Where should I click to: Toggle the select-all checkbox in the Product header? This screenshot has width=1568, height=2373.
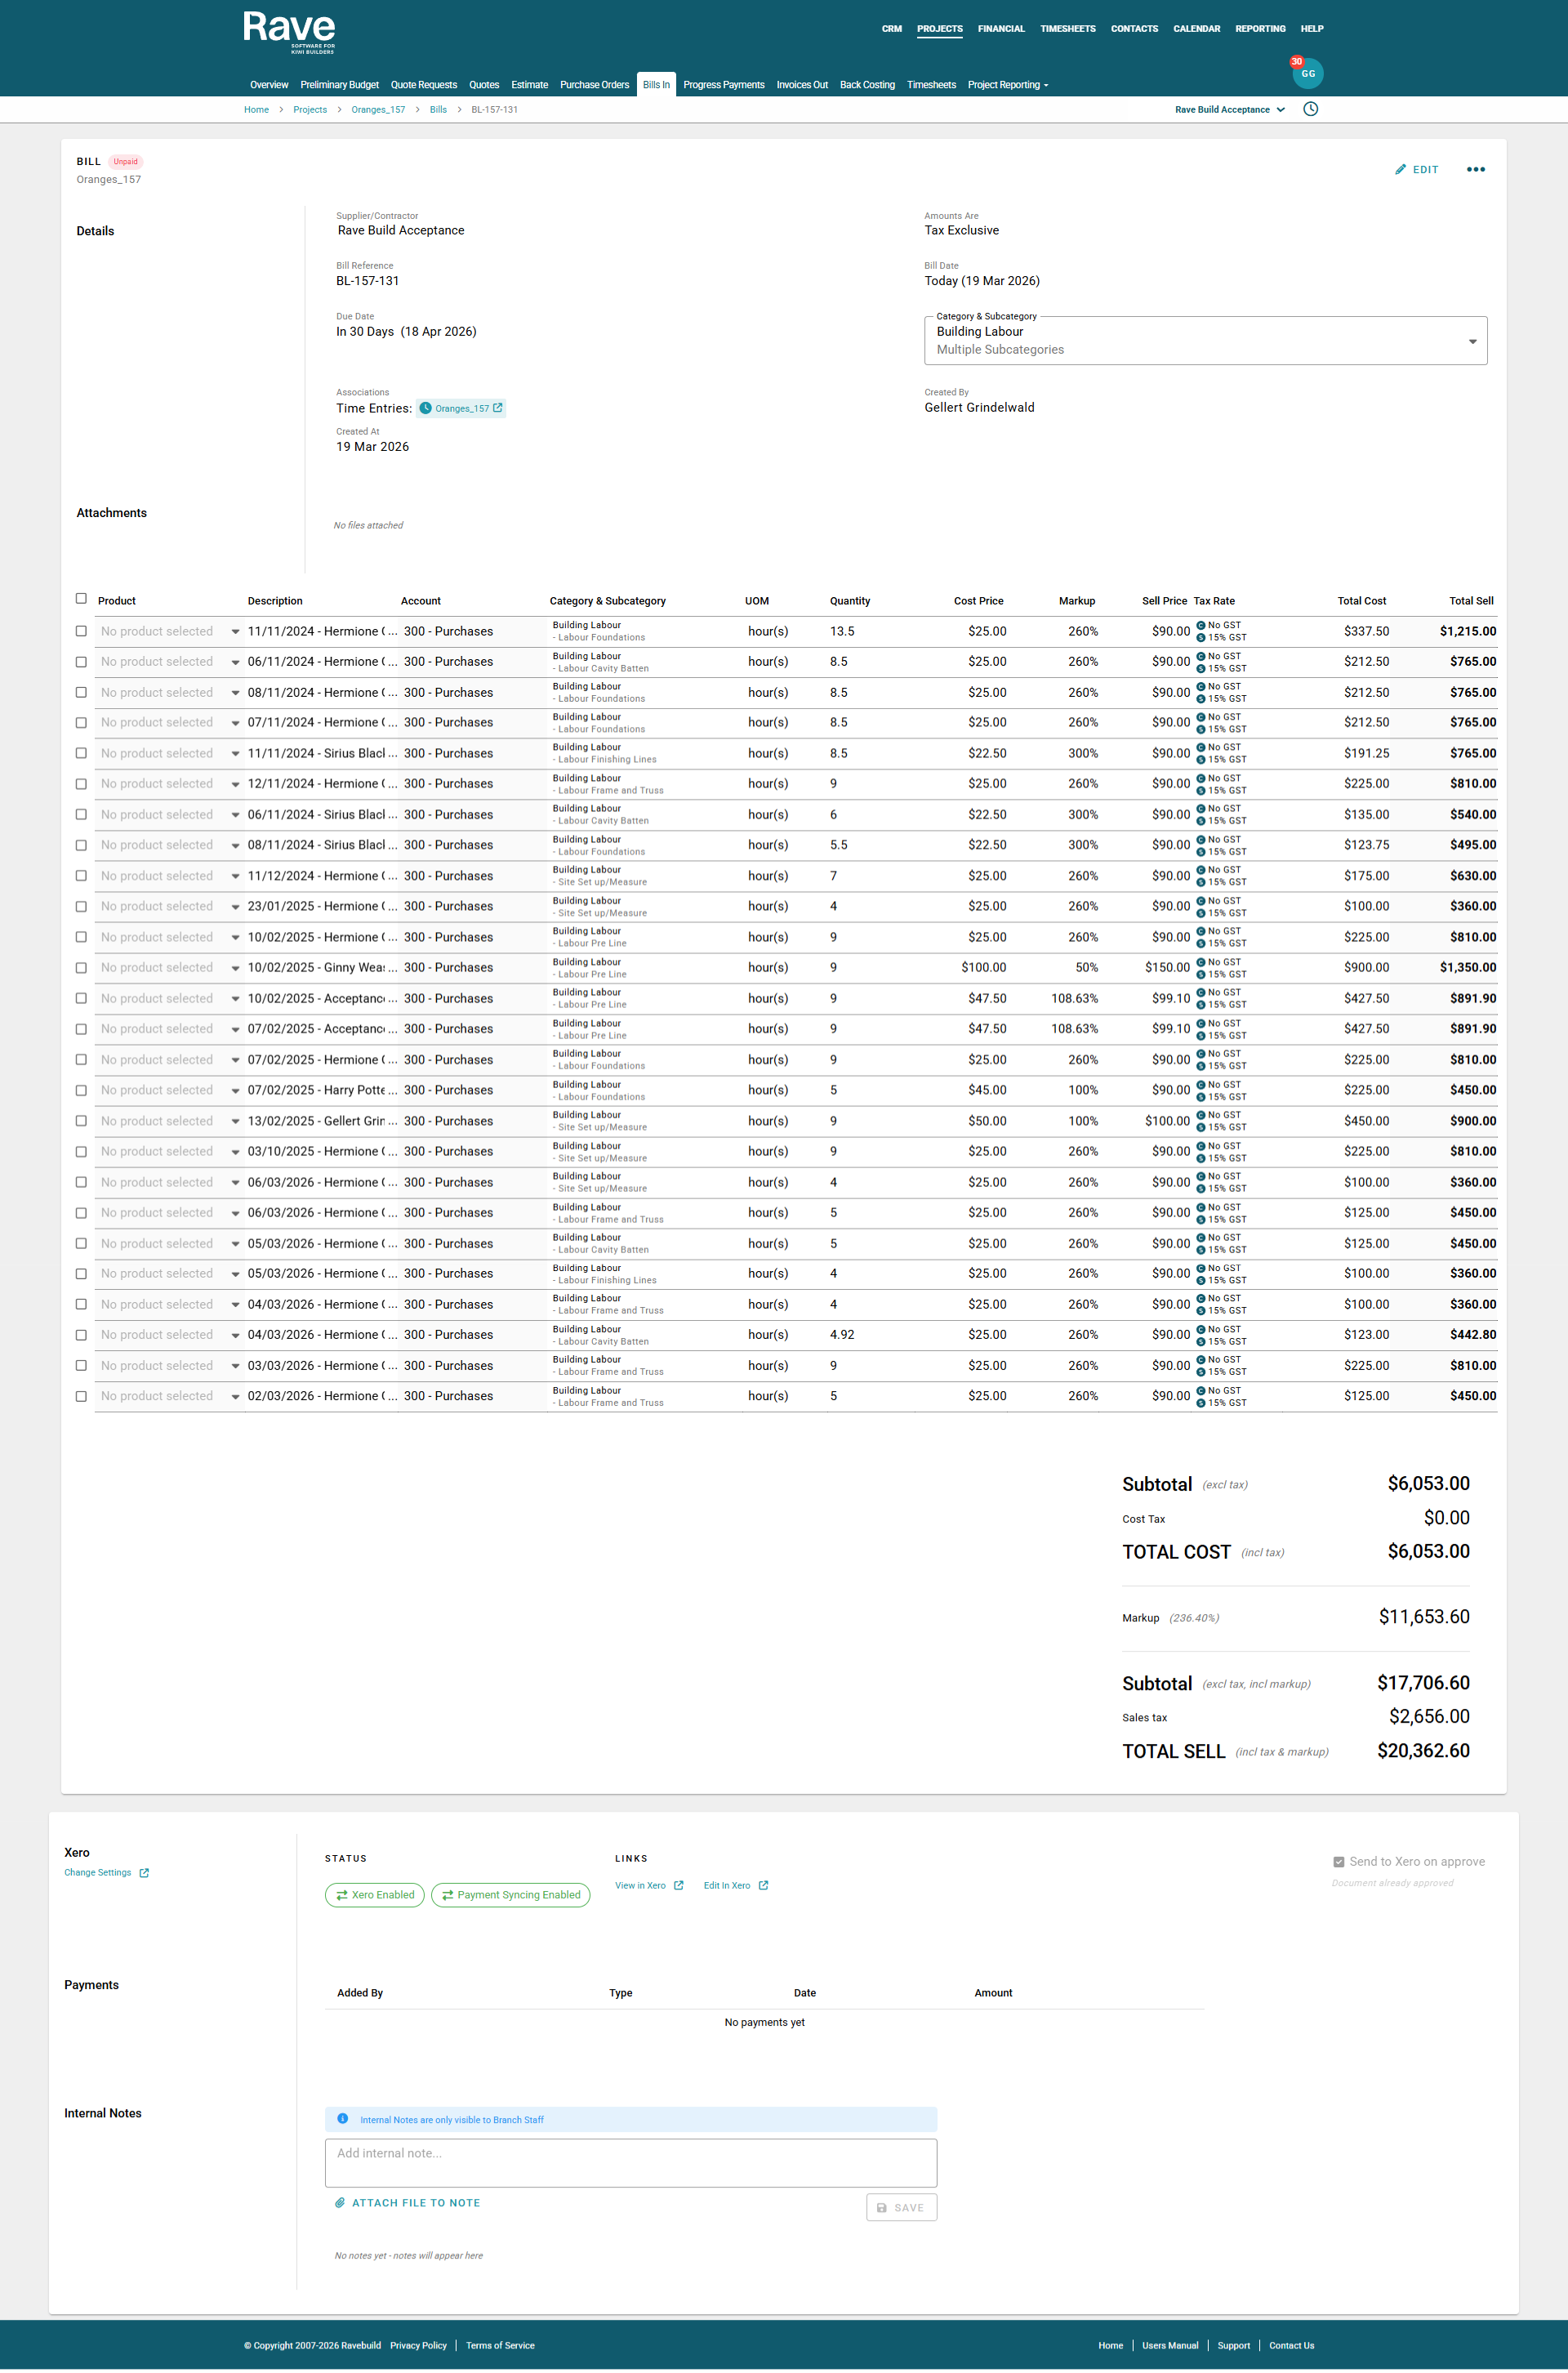[81, 599]
